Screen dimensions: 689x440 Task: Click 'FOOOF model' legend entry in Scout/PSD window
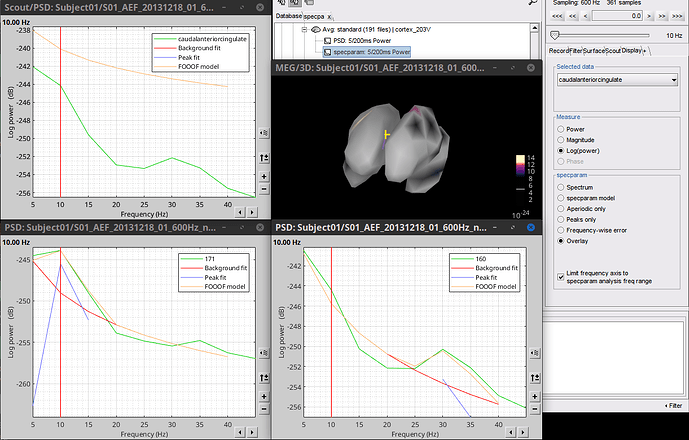198,67
